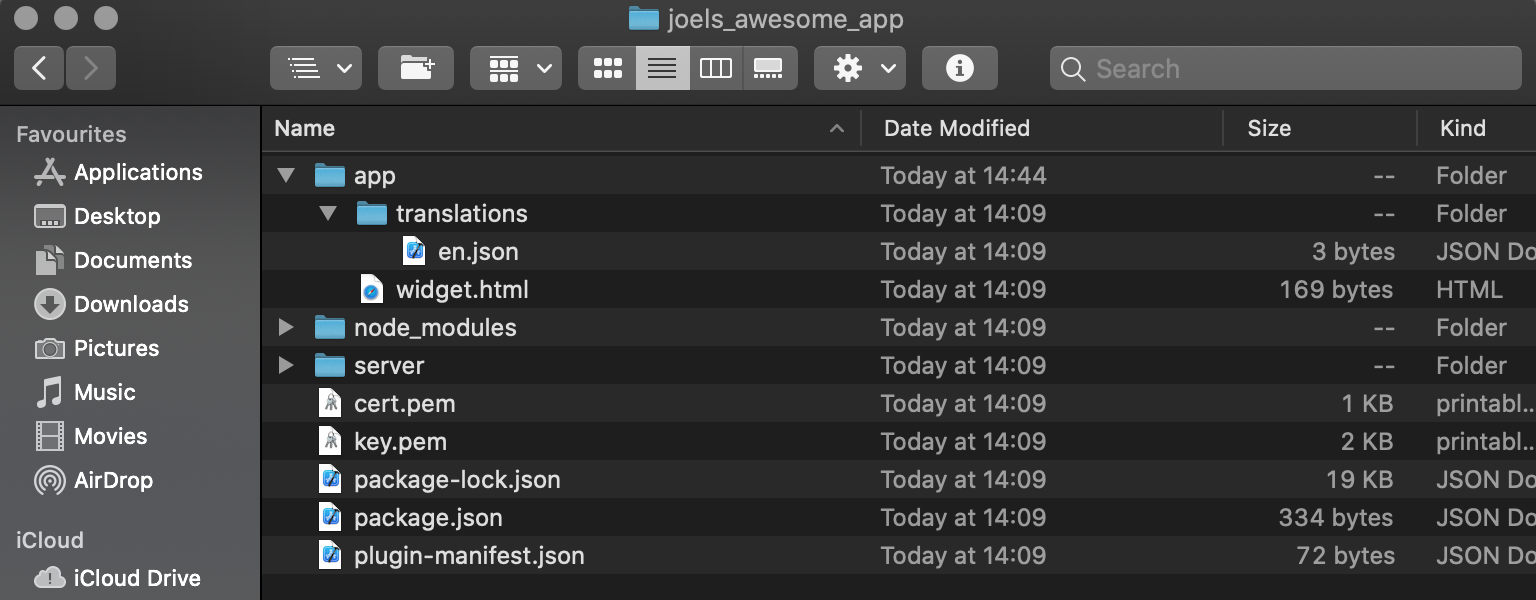Click the Get Info toolbar button

(x=959, y=68)
